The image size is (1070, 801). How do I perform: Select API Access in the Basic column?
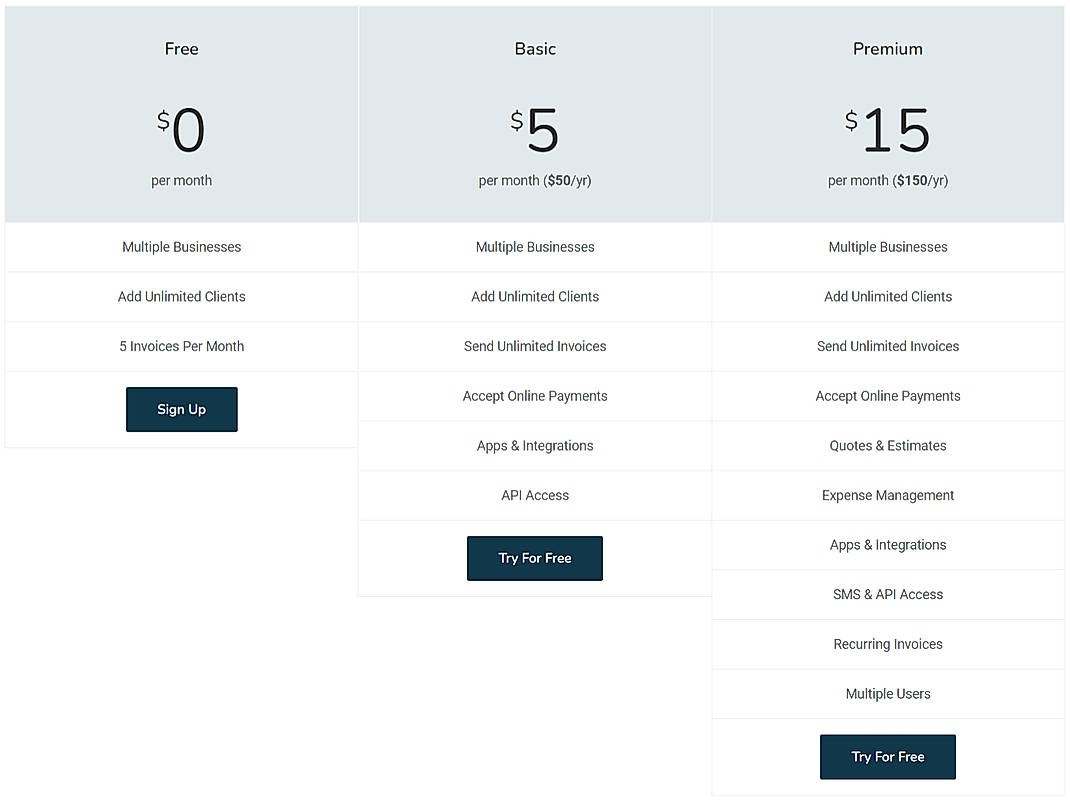[x=534, y=495]
